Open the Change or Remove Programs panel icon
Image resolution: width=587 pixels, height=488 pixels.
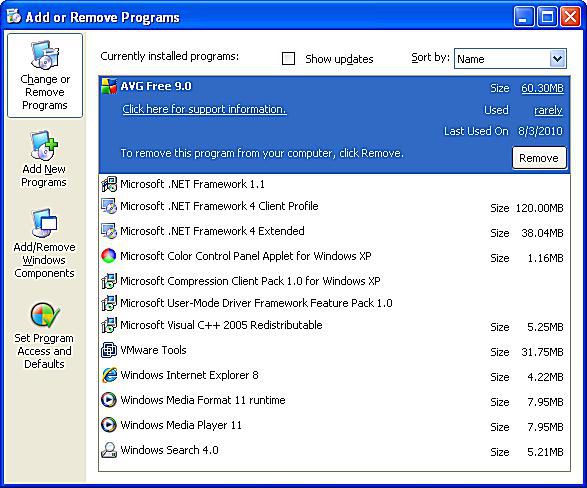click(45, 55)
